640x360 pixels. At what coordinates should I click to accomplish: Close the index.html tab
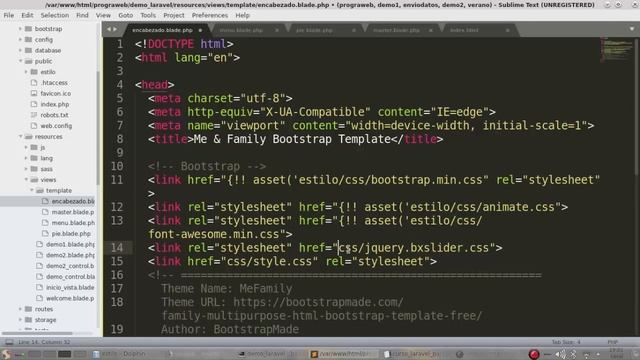(x=507, y=30)
